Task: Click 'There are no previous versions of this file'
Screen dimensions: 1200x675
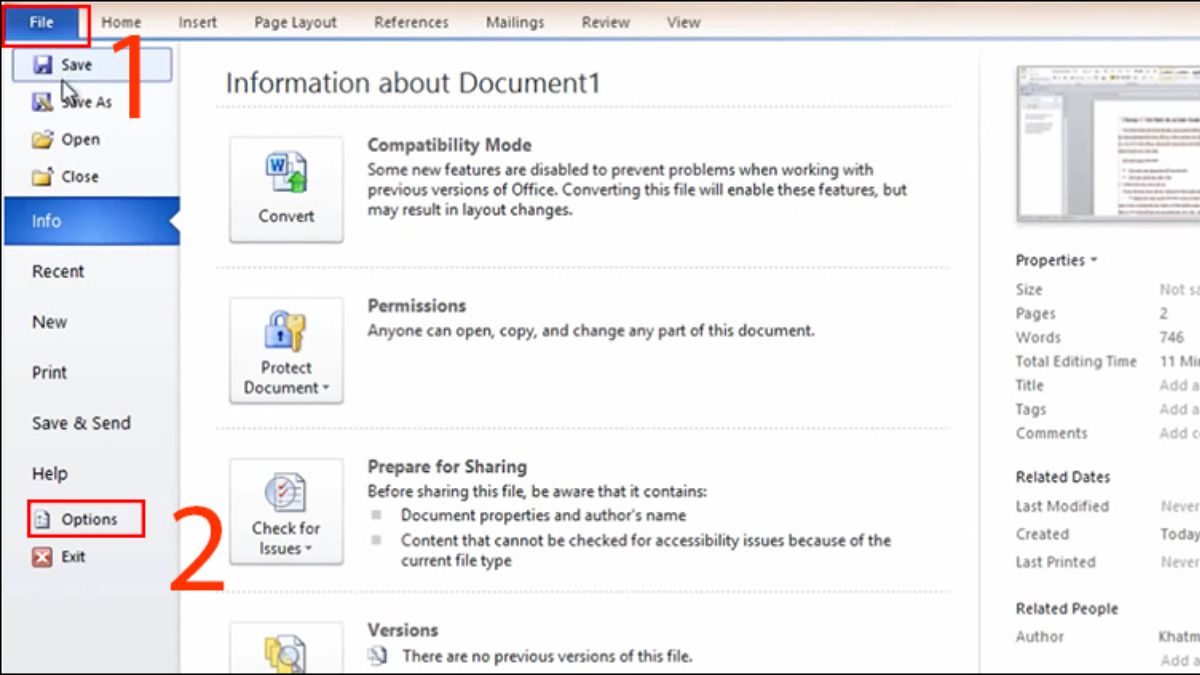Action: click(547, 657)
